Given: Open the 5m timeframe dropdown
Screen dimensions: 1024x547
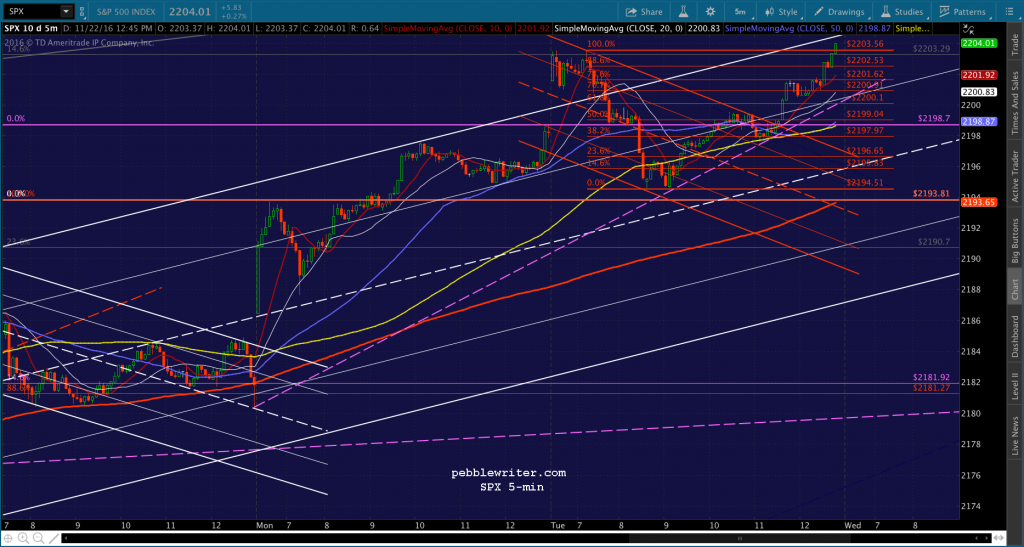Looking at the screenshot, I should 739,12.
